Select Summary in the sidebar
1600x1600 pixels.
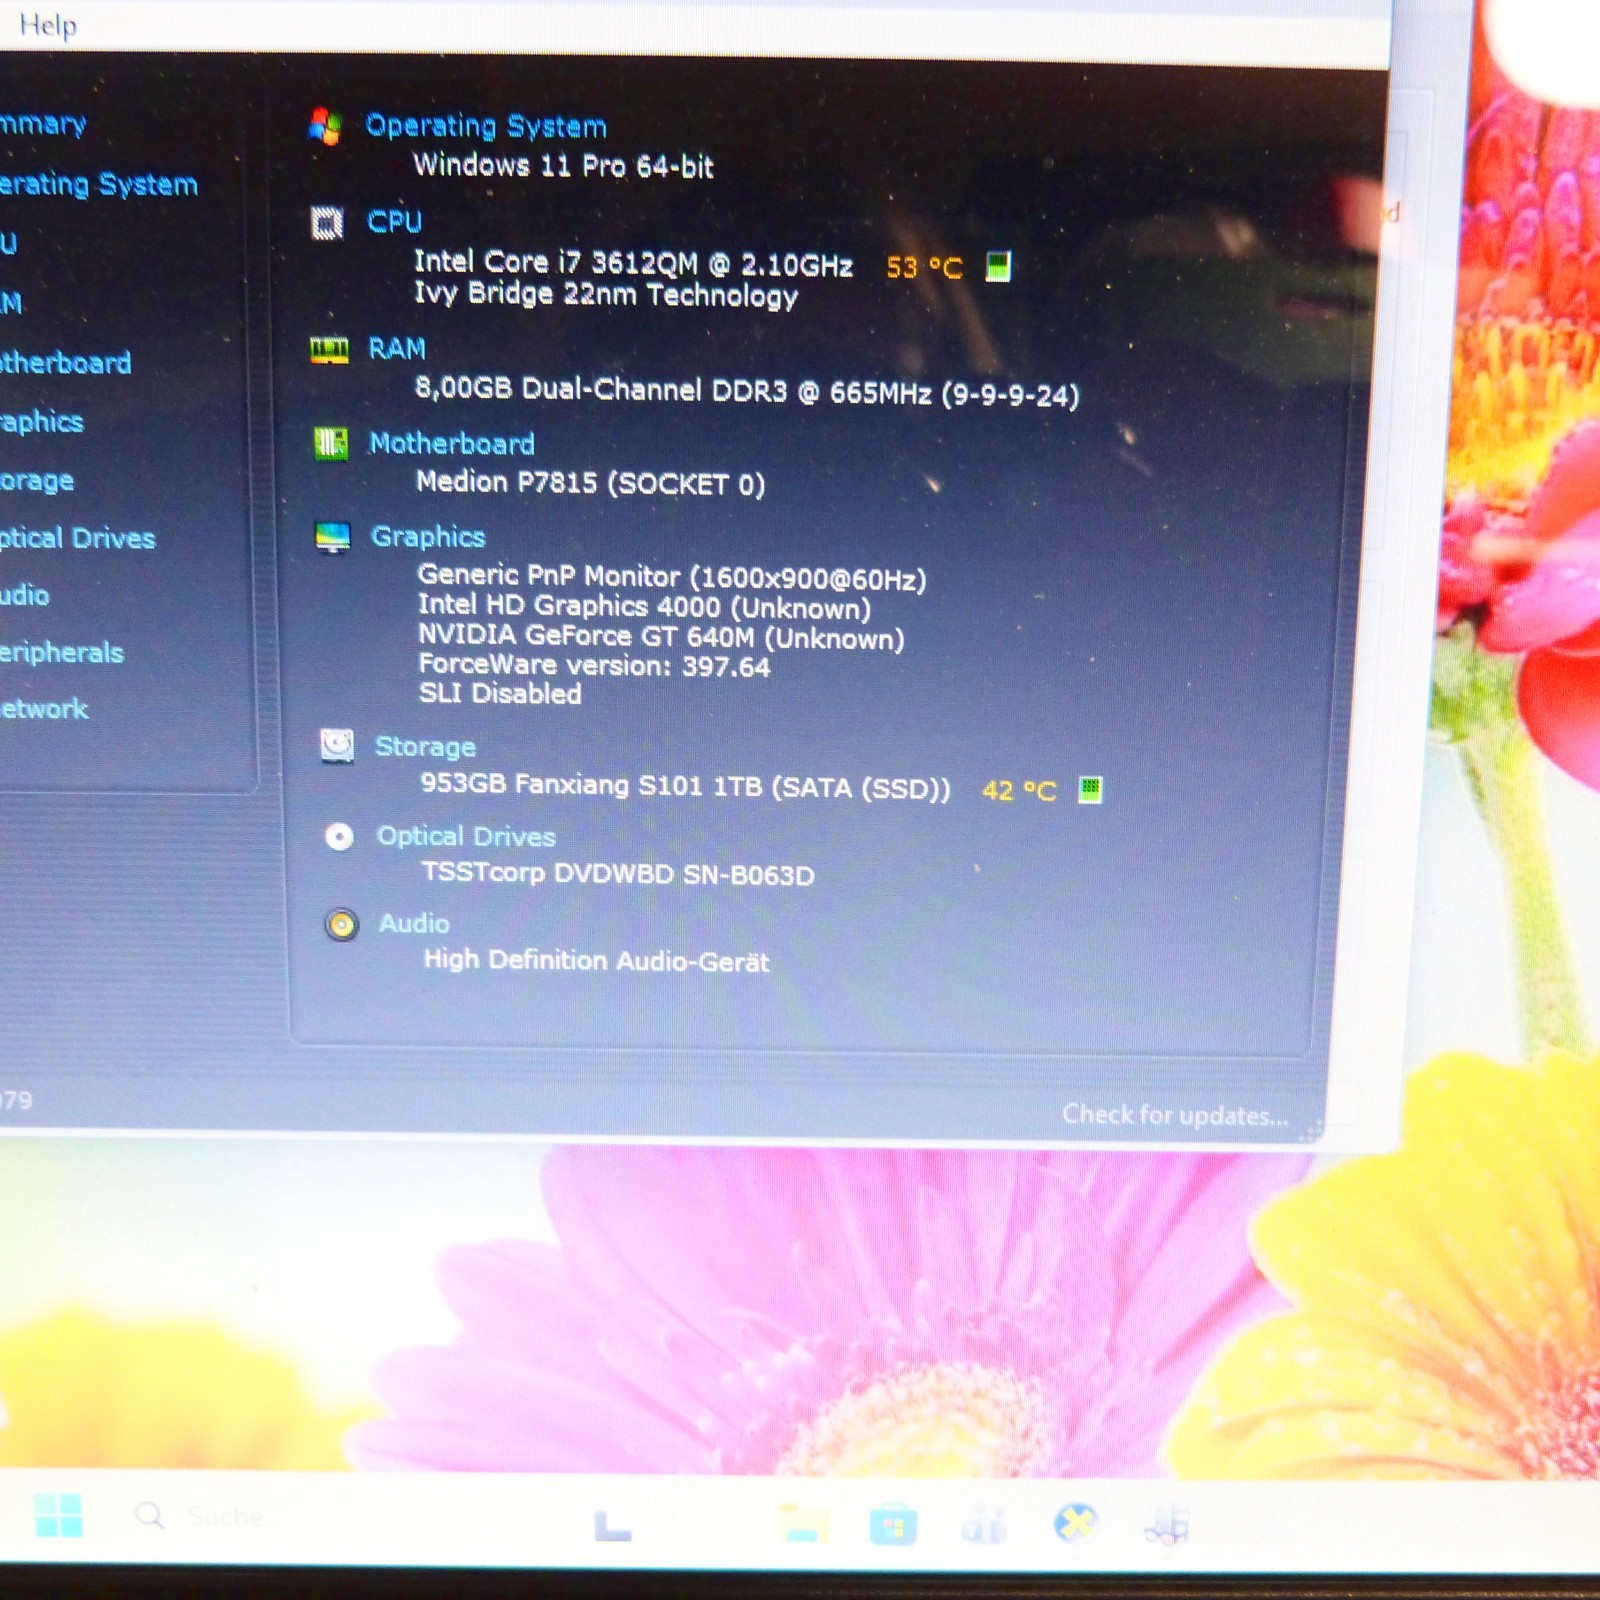click(43, 124)
